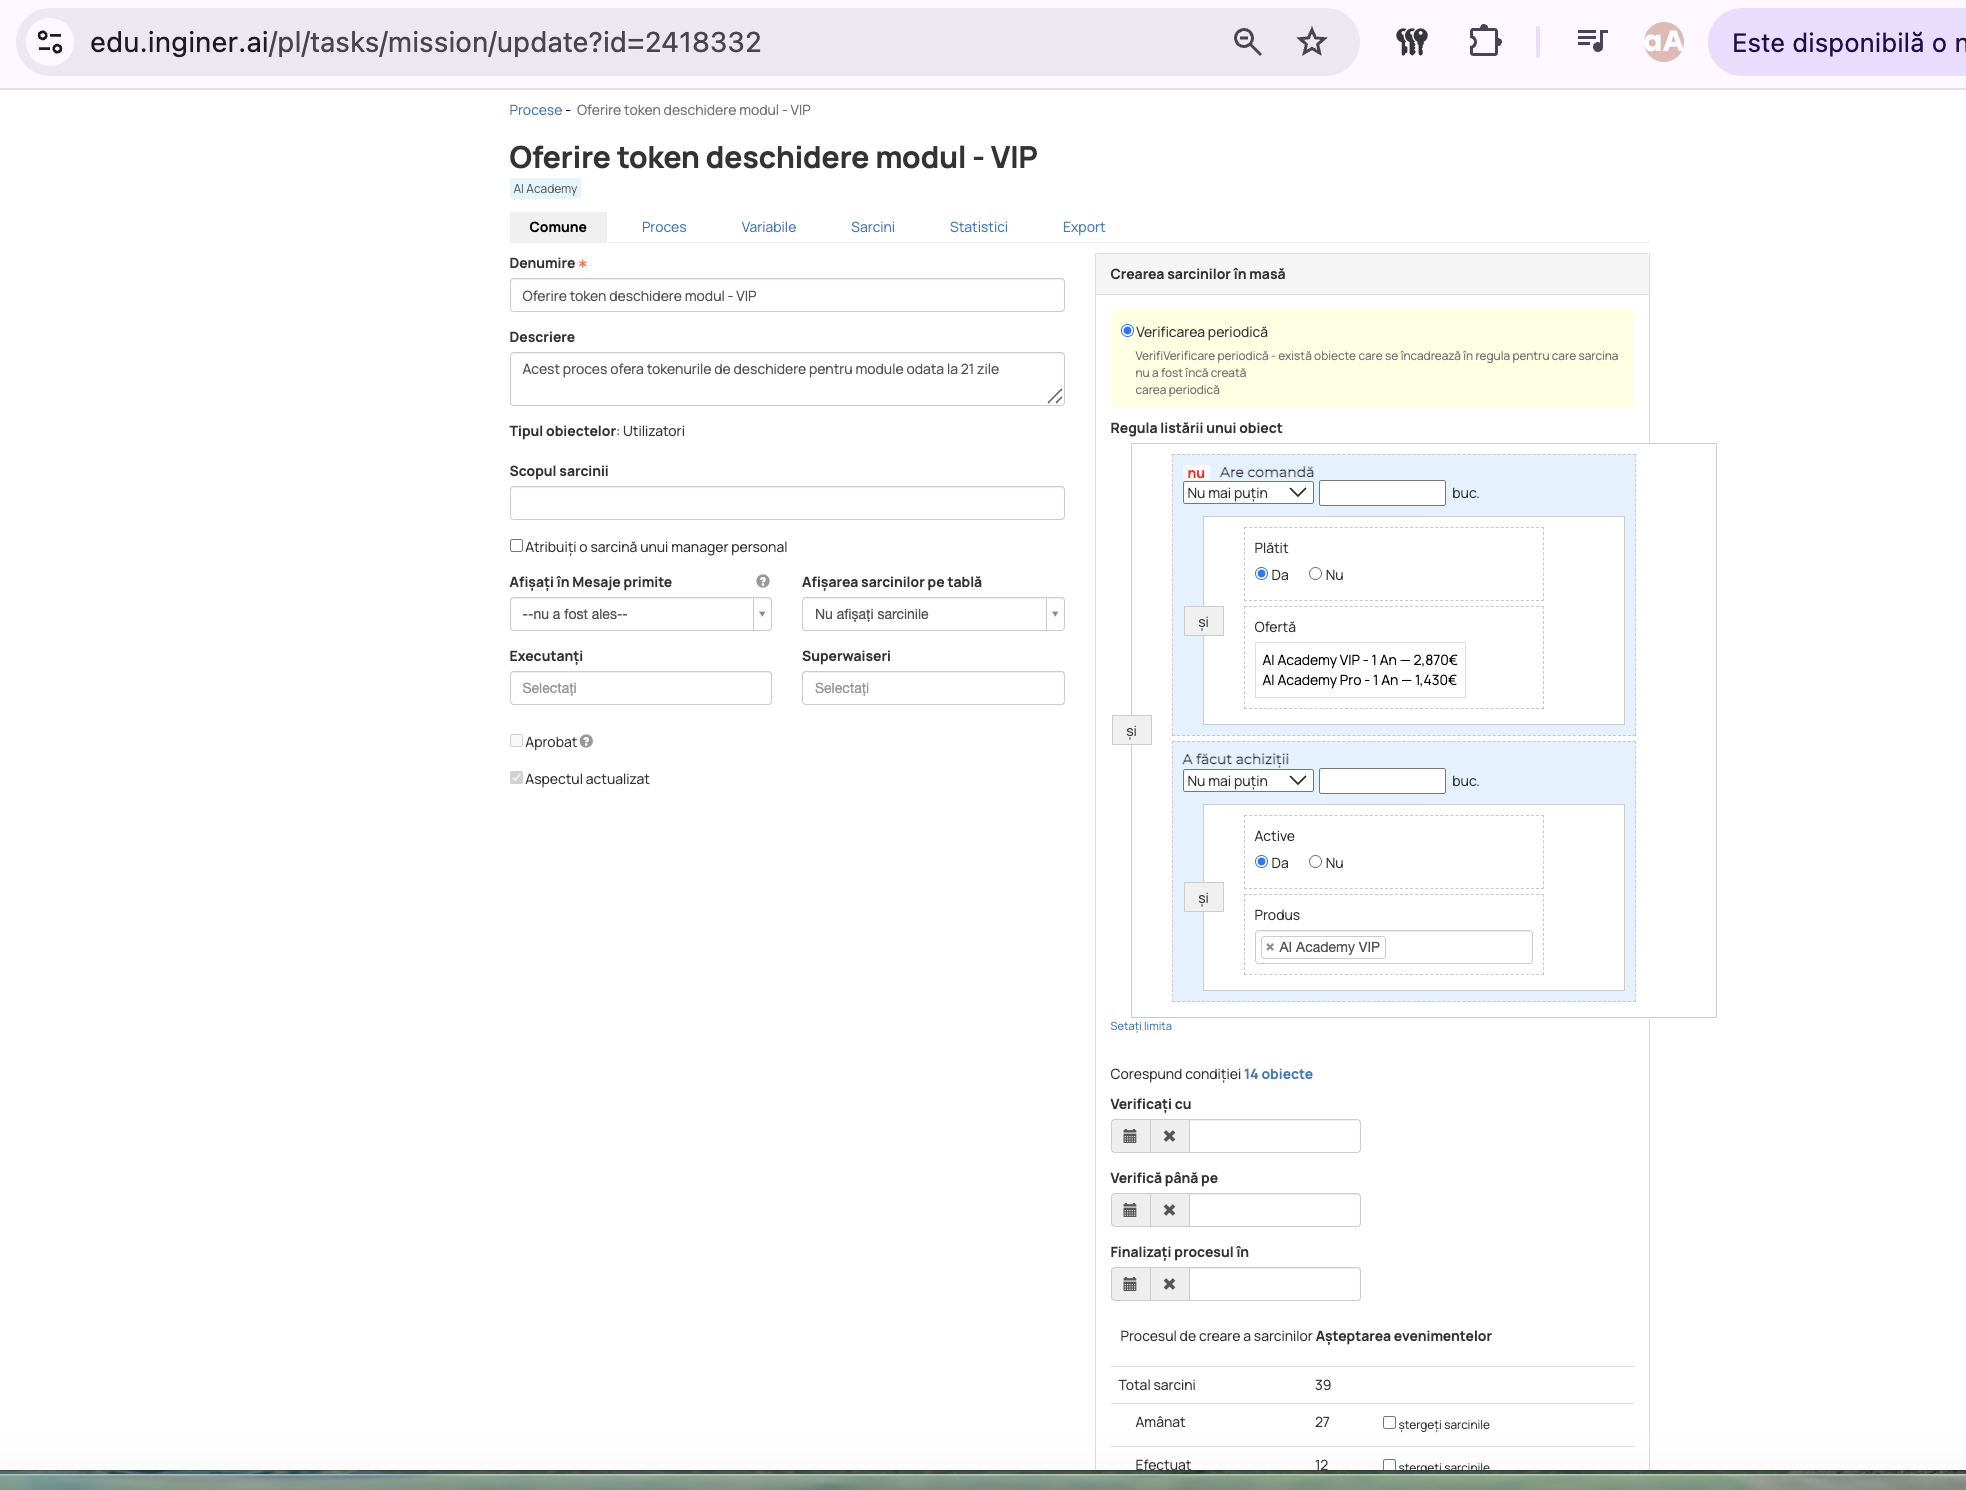Click into the Scopul sarcinii field
Screen dimensions: 1966x1490
click(x=787, y=503)
